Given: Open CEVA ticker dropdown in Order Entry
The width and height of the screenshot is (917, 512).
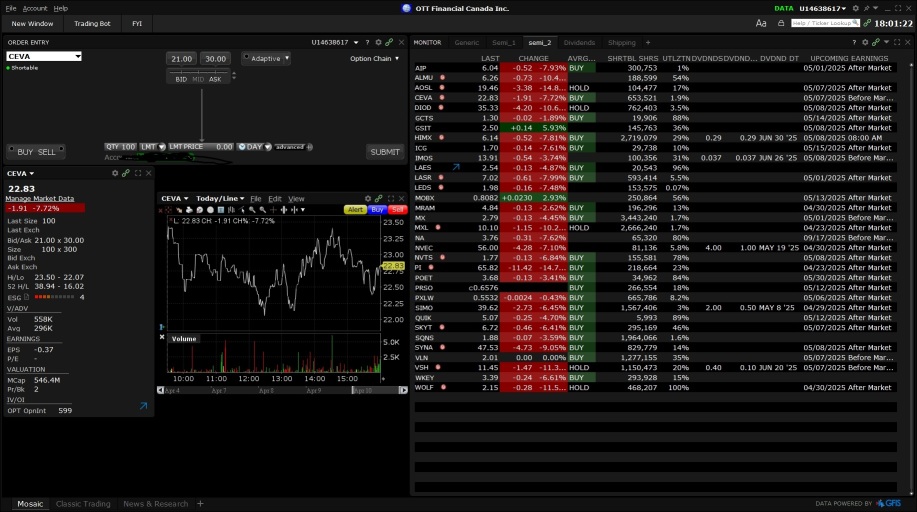Looking at the screenshot, I should [x=78, y=56].
